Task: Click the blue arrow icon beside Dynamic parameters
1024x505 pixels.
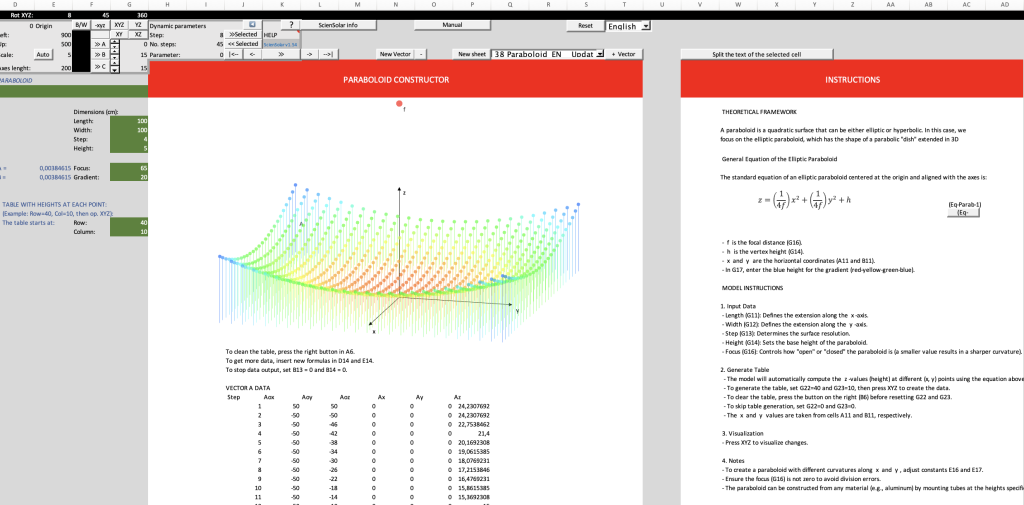Action: (252, 25)
